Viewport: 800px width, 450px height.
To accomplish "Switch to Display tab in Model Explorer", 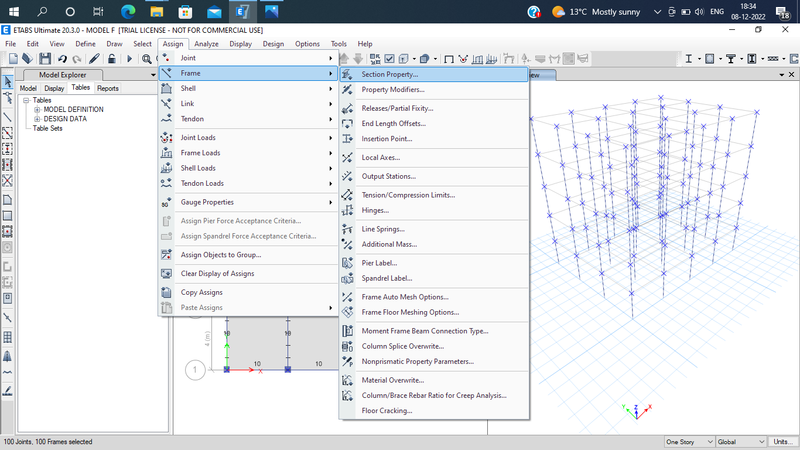I will [54, 88].
